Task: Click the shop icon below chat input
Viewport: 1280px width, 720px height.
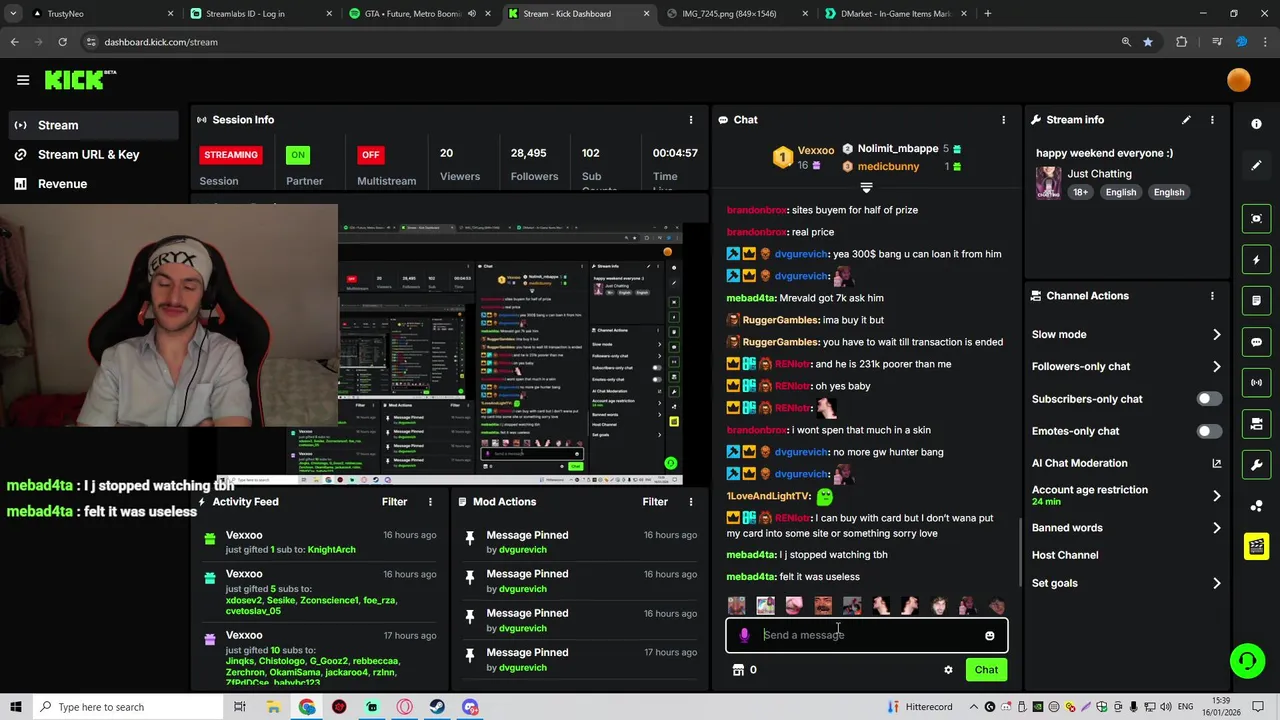Action: 738,670
